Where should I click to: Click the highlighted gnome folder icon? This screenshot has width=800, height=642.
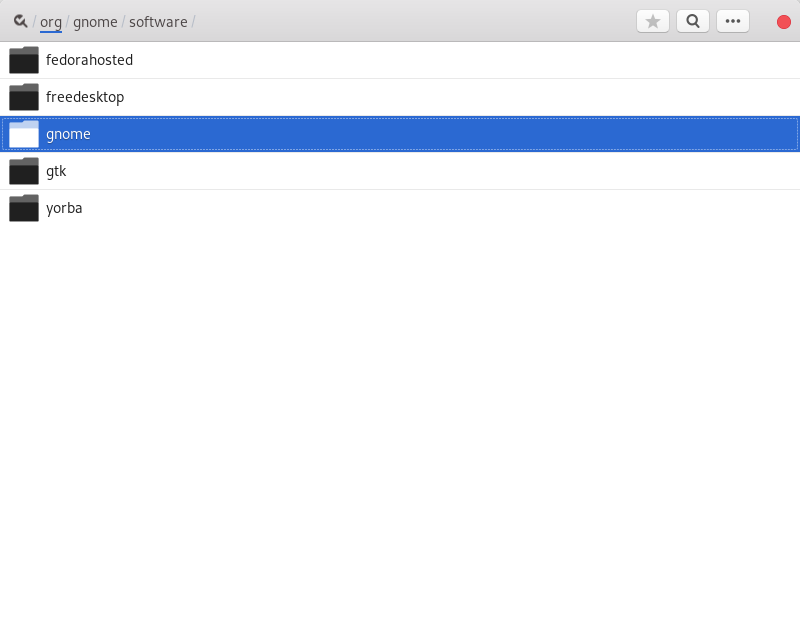(24, 134)
